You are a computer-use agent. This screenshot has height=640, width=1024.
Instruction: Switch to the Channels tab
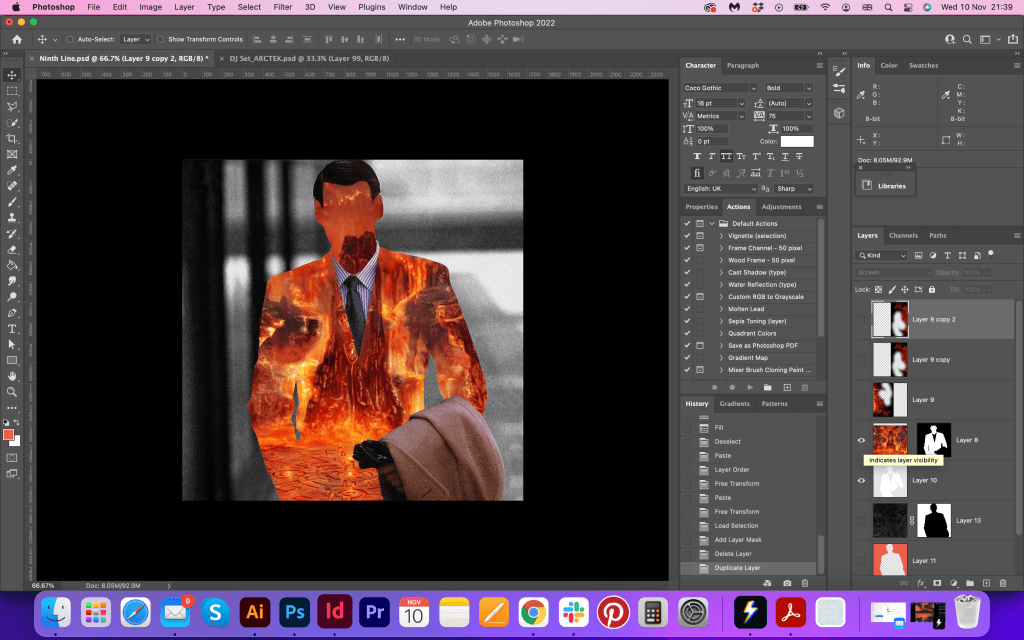coord(903,236)
